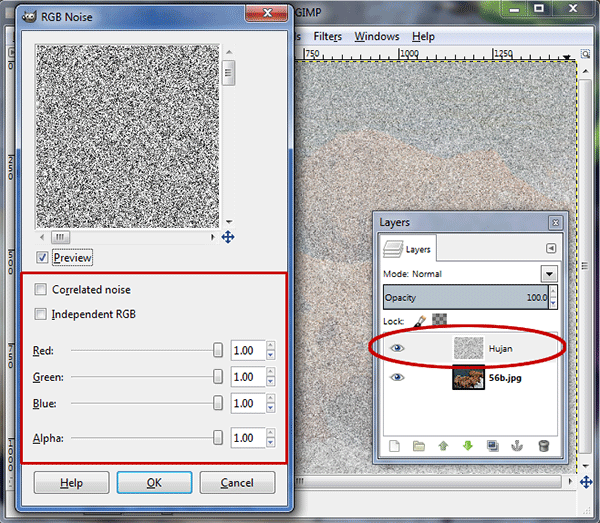Click the preview scroll up arrow
Viewport: 600px width, 523px height.
click(229, 52)
